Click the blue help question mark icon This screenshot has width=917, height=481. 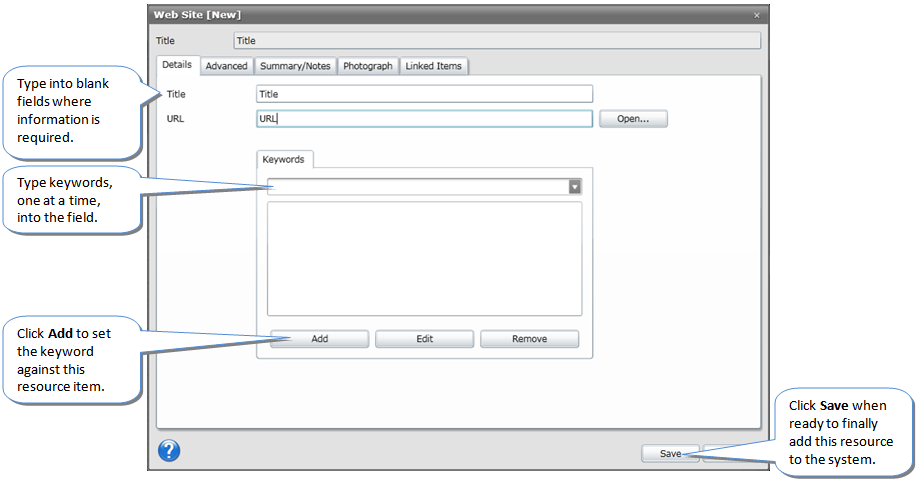tap(169, 451)
